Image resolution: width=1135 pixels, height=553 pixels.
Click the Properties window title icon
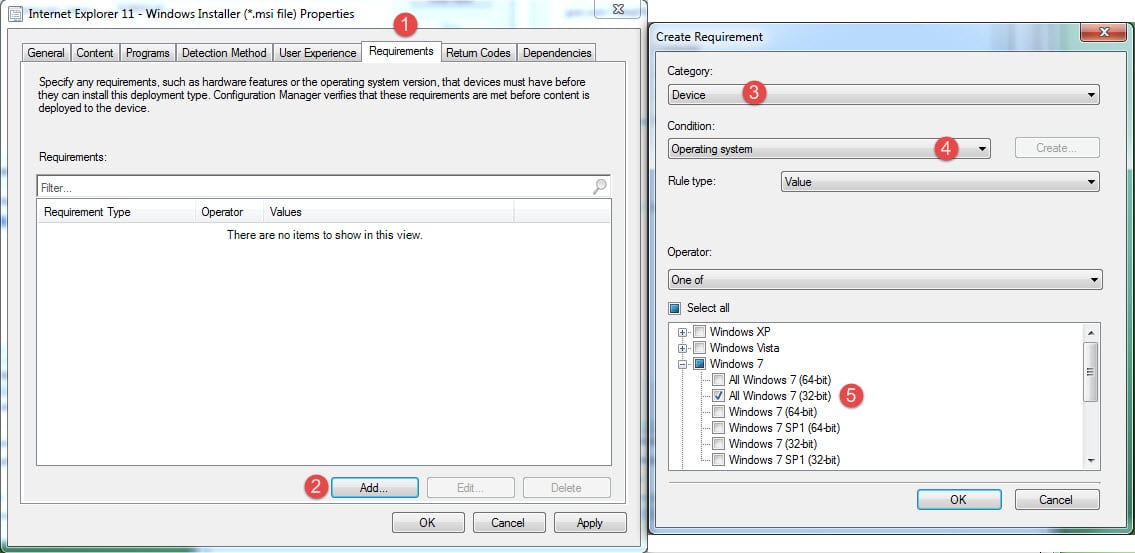click(x=14, y=13)
